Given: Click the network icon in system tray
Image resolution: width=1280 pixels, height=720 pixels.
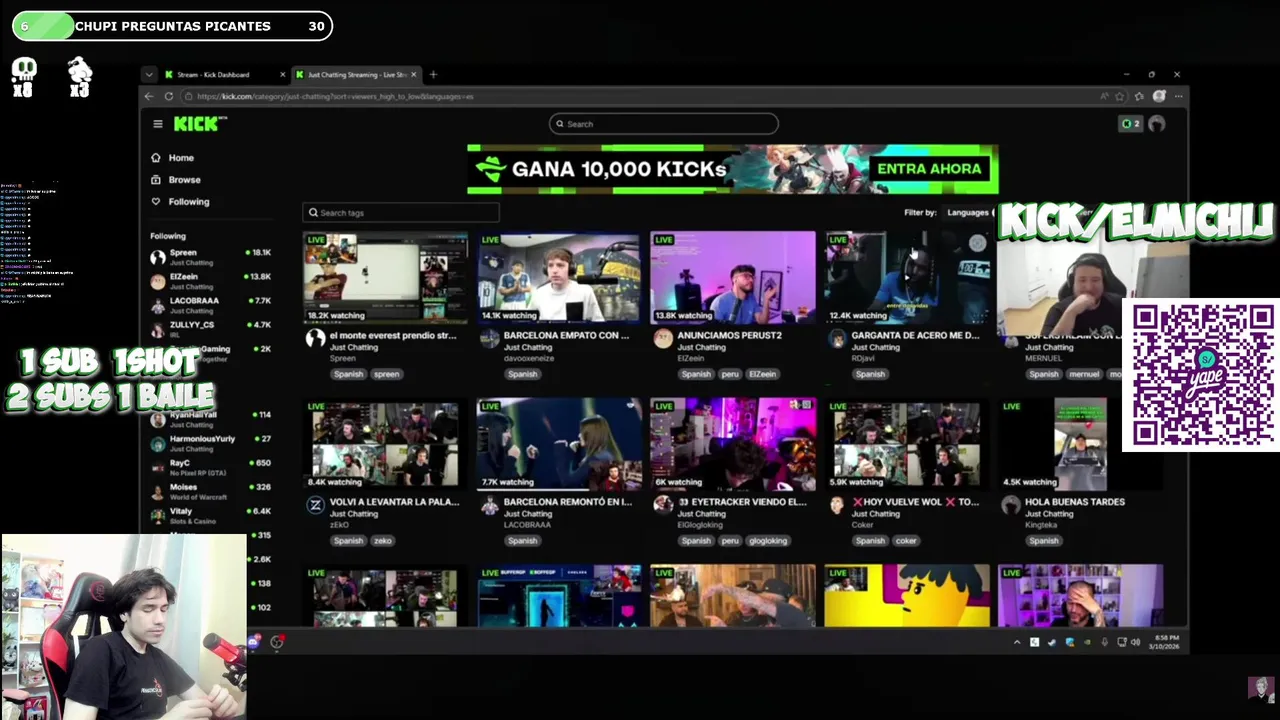Looking at the screenshot, I should point(1121,642).
